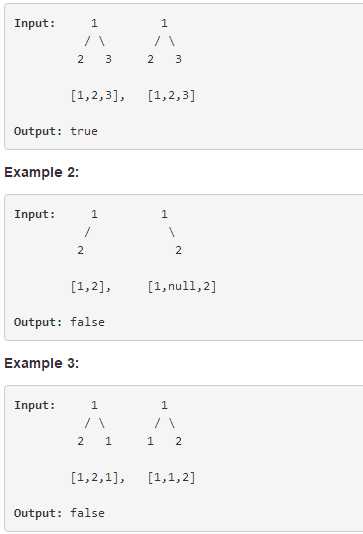This screenshot has height=534, width=363.
Task: Click the [1,2,1], array text
Action: [x=98, y=478]
